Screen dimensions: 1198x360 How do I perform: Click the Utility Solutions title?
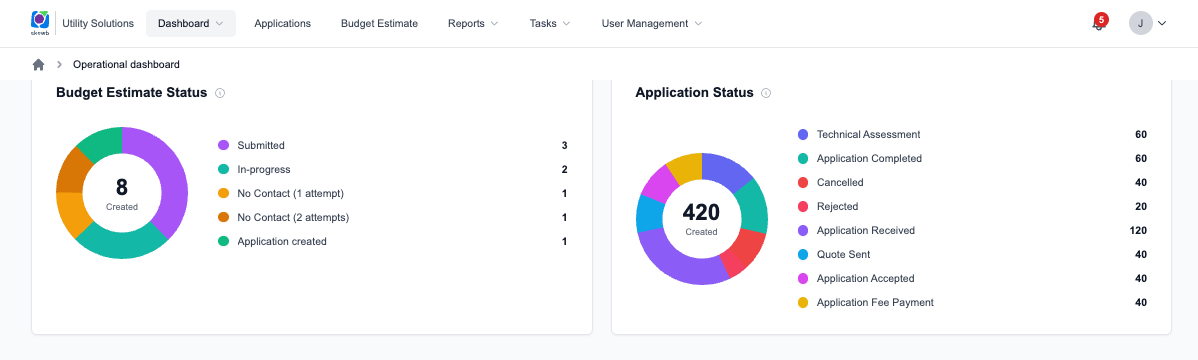[x=98, y=24]
